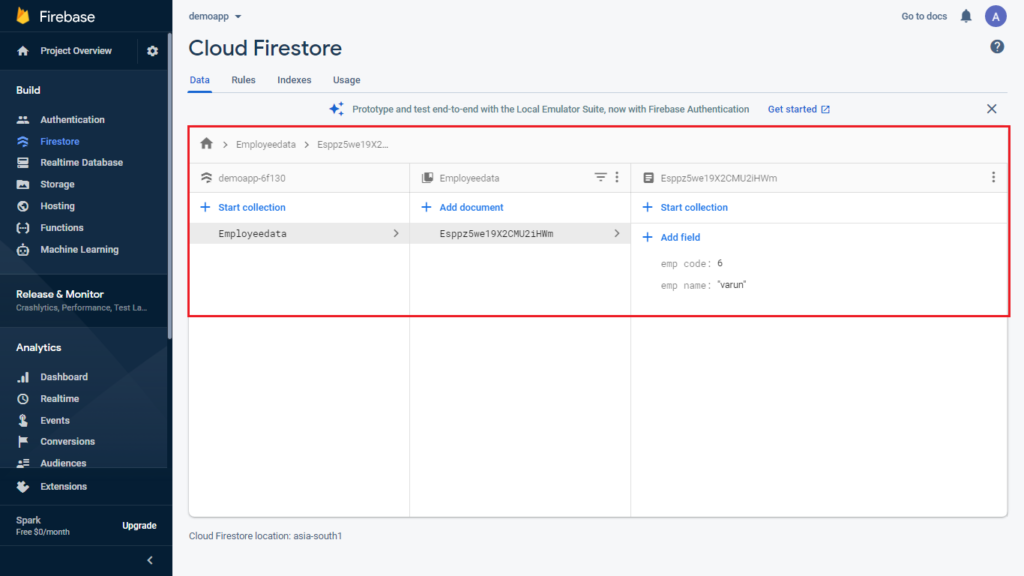Click the sidebar vertical scrollbar
1024x576 pixels.
(x=170, y=186)
